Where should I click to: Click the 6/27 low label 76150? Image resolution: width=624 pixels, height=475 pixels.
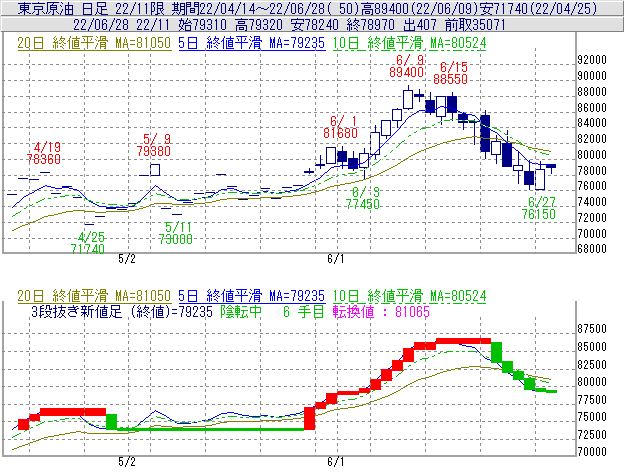(x=542, y=214)
